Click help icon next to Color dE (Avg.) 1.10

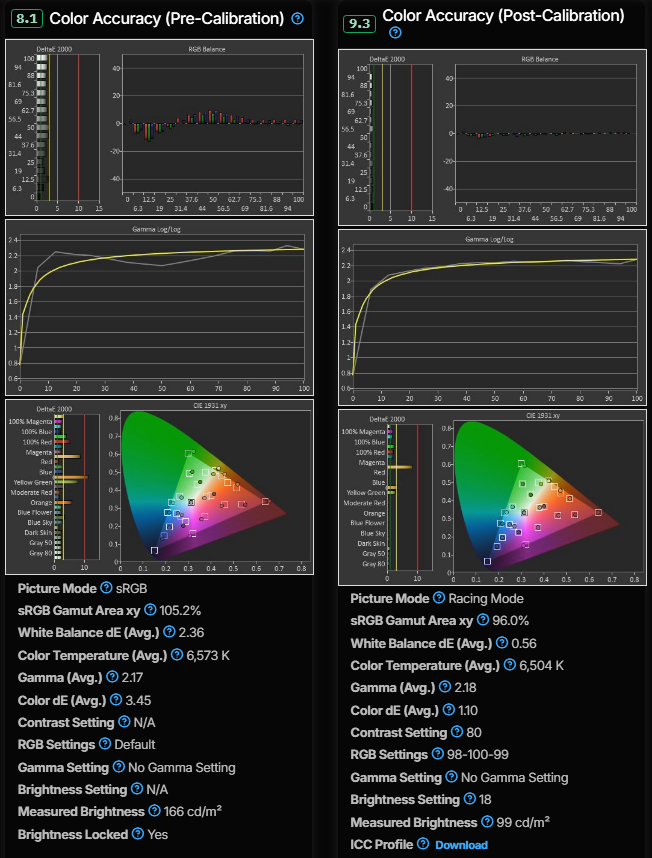tap(449, 710)
